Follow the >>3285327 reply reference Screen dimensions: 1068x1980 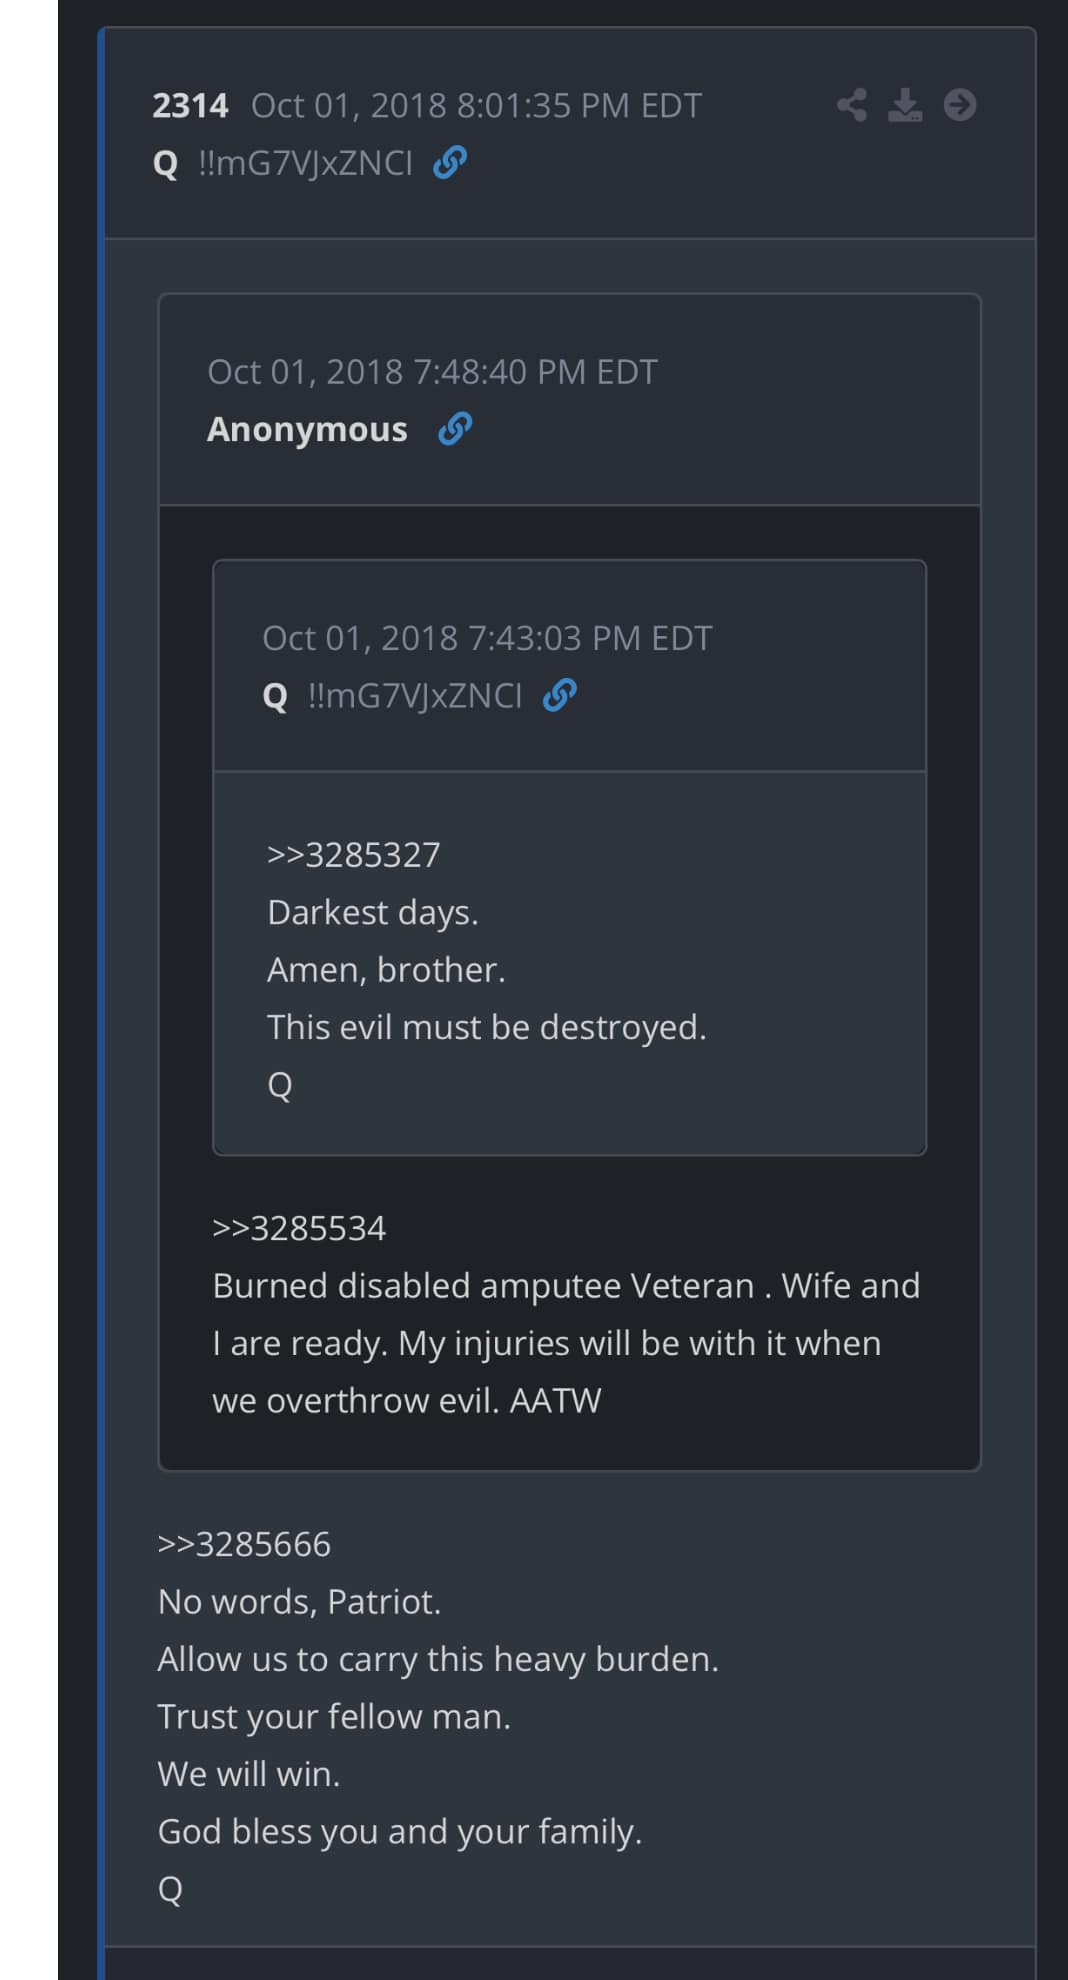pyautogui.click(x=353, y=855)
